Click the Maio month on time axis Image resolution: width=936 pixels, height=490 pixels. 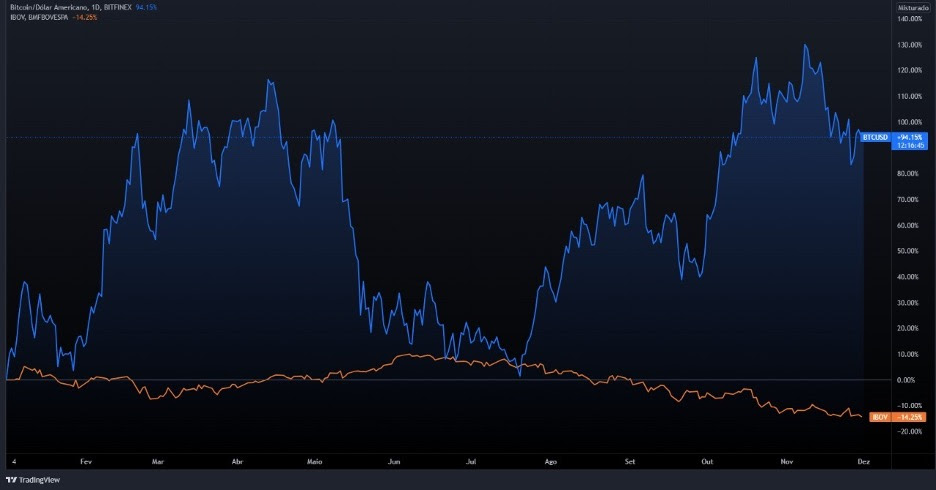pyautogui.click(x=315, y=461)
